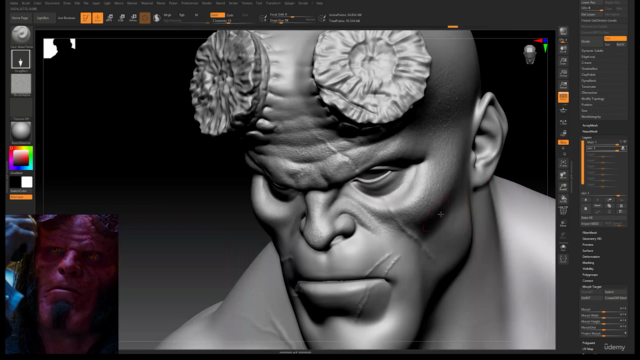Click Freeze SubDivision Levels button
The width and height of the screenshot is (640, 360).
604,20
